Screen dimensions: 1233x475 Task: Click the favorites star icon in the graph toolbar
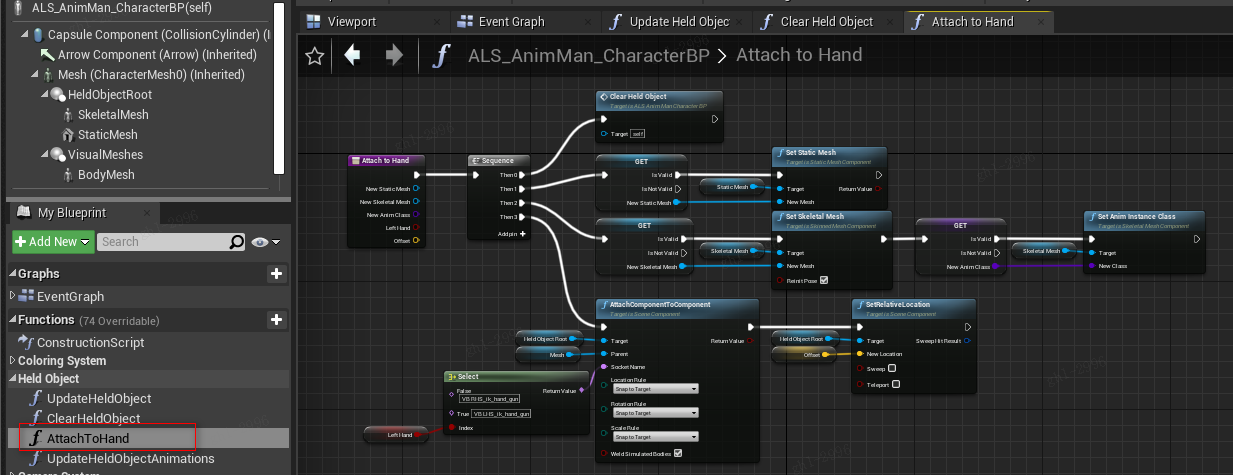click(315, 56)
